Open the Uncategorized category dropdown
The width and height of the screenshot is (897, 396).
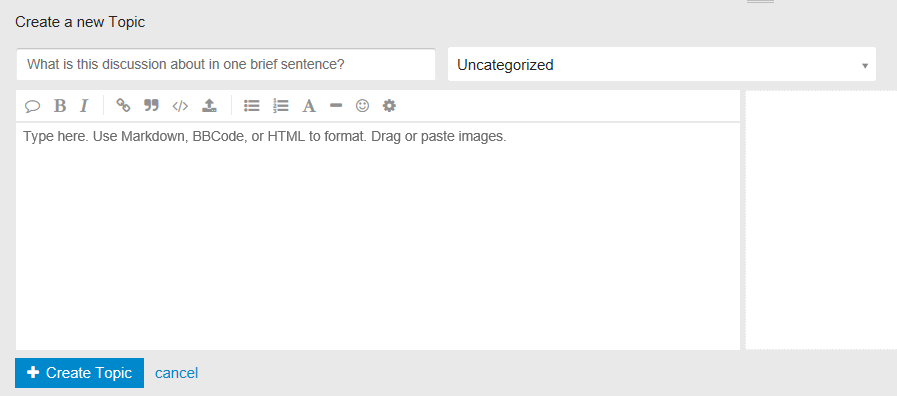[662, 65]
